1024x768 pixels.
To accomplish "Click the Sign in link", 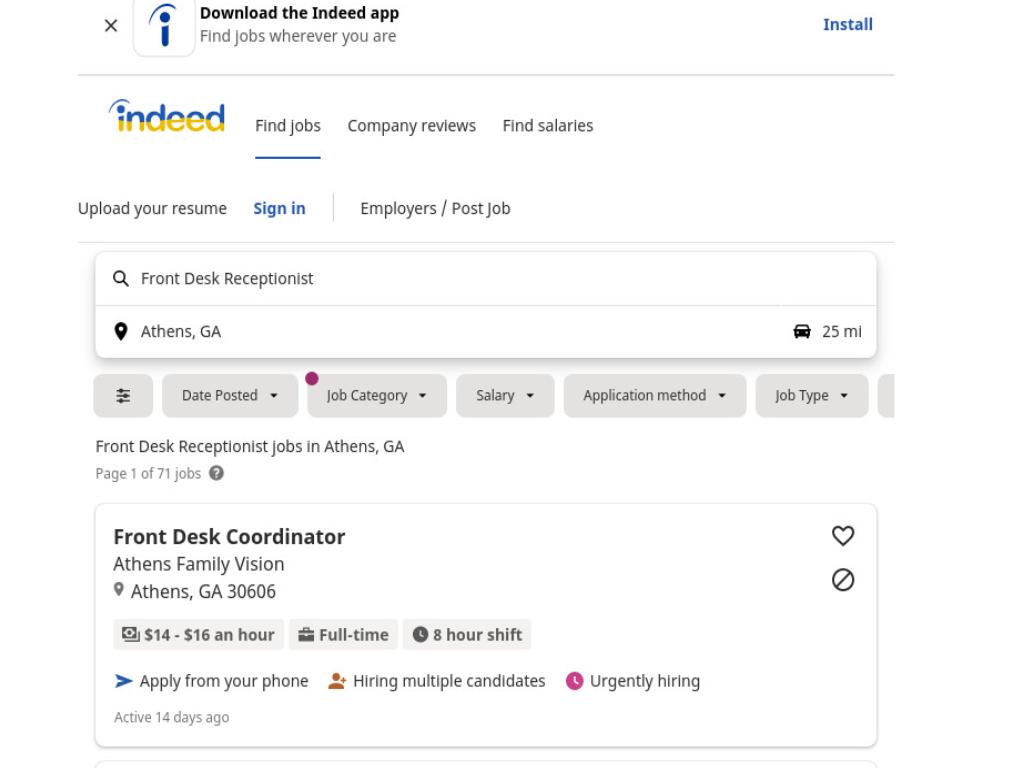I will coord(280,208).
